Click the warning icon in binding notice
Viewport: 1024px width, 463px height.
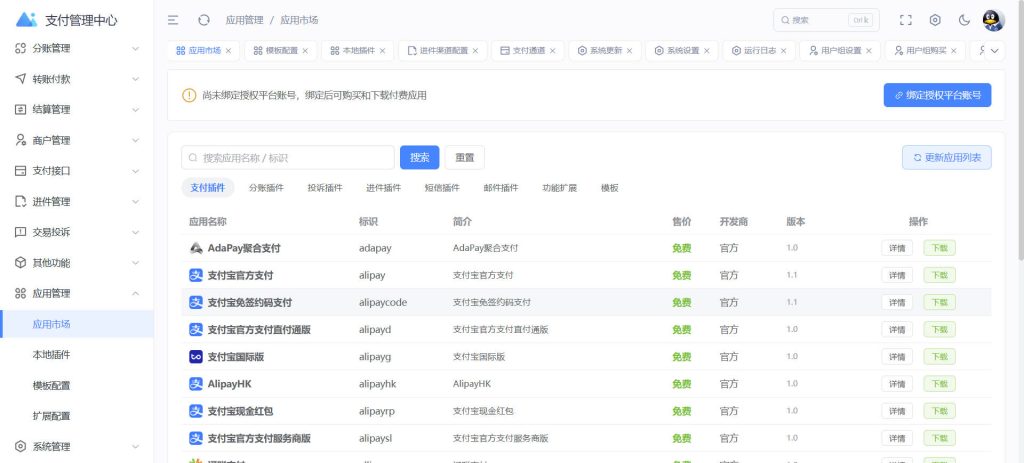point(189,95)
